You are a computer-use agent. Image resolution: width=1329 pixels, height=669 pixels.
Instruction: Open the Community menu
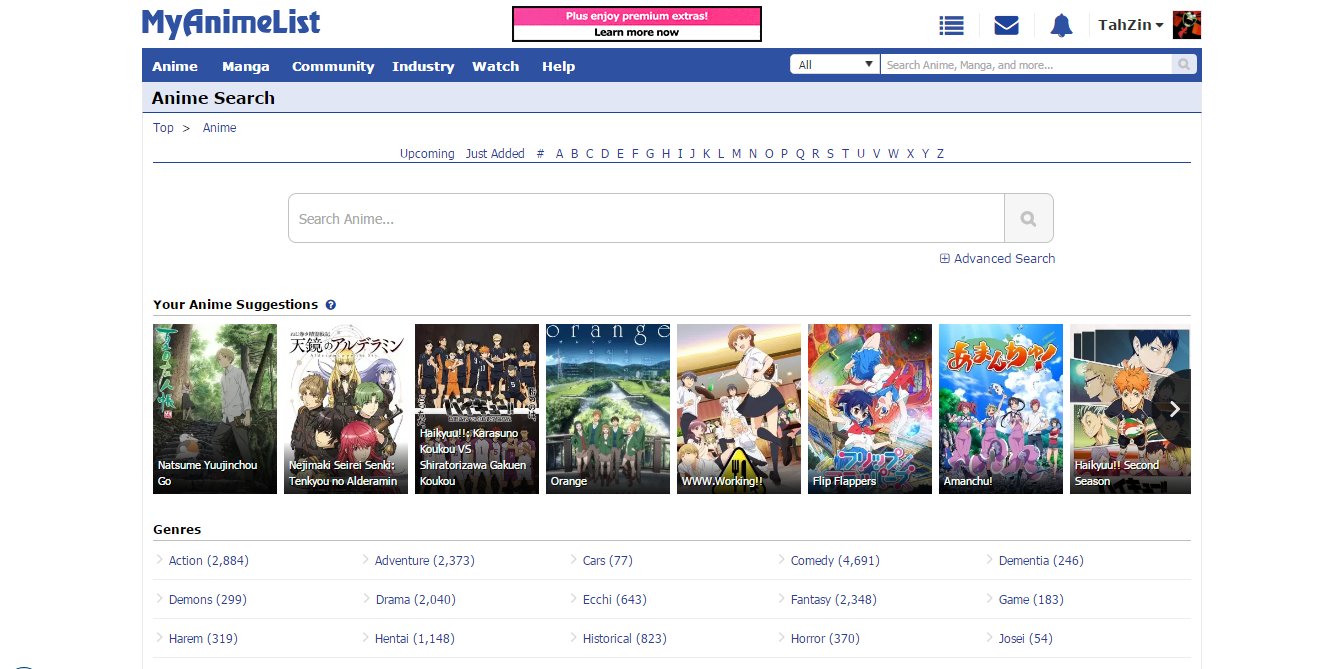point(333,67)
